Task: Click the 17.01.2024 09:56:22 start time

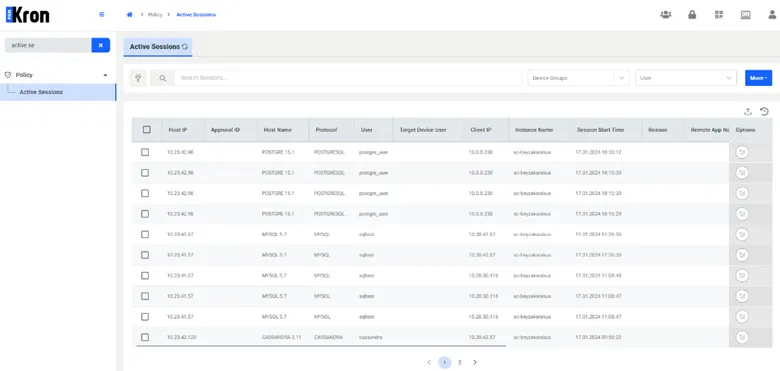Action: click(598, 337)
